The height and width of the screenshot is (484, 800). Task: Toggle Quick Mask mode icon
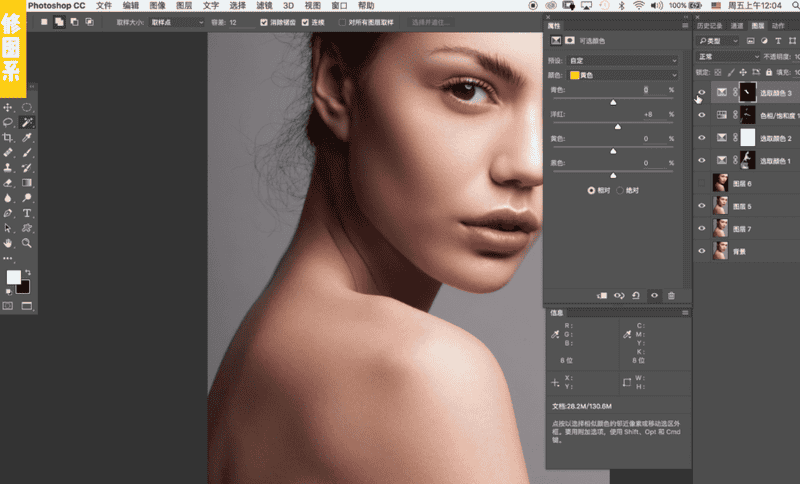[x=8, y=306]
